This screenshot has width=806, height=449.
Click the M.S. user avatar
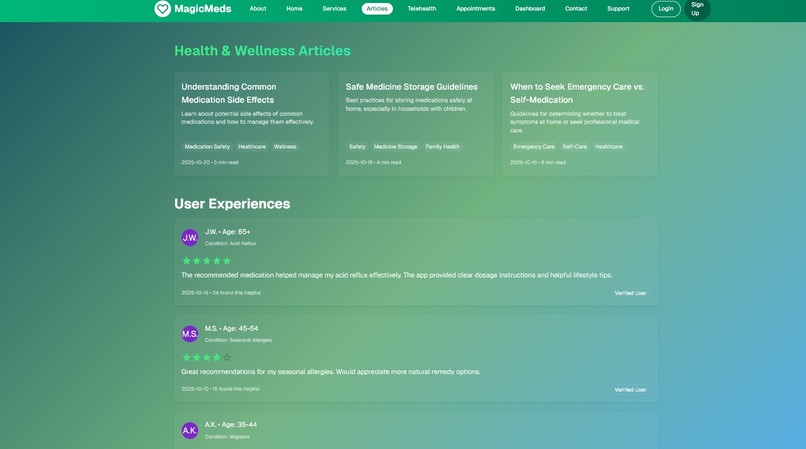point(190,334)
